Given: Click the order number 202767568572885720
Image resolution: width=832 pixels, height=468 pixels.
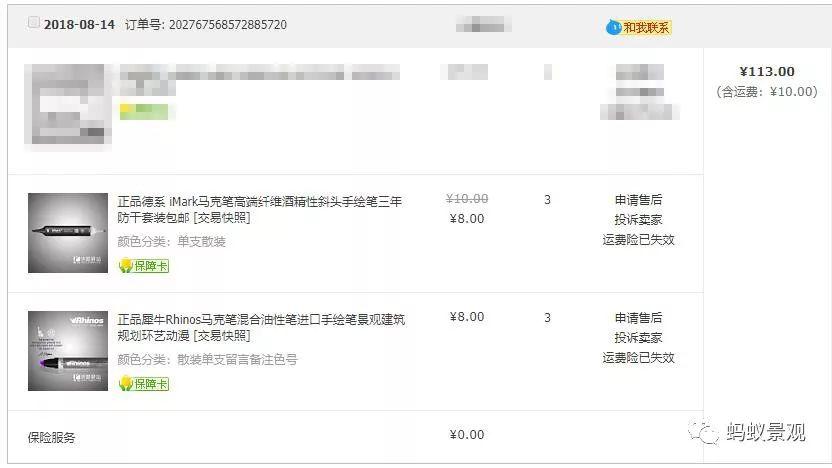Looking at the screenshot, I should (228, 25).
